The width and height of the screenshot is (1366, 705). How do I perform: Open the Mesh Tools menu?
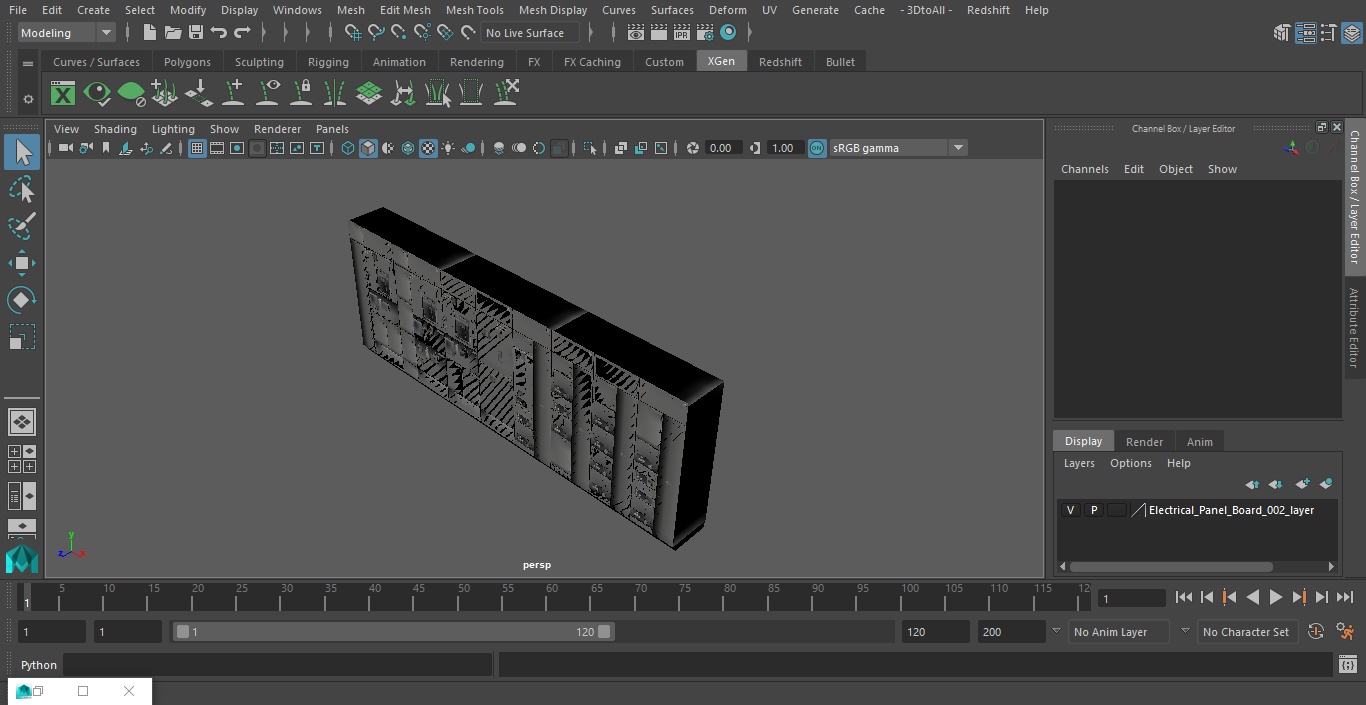point(474,10)
